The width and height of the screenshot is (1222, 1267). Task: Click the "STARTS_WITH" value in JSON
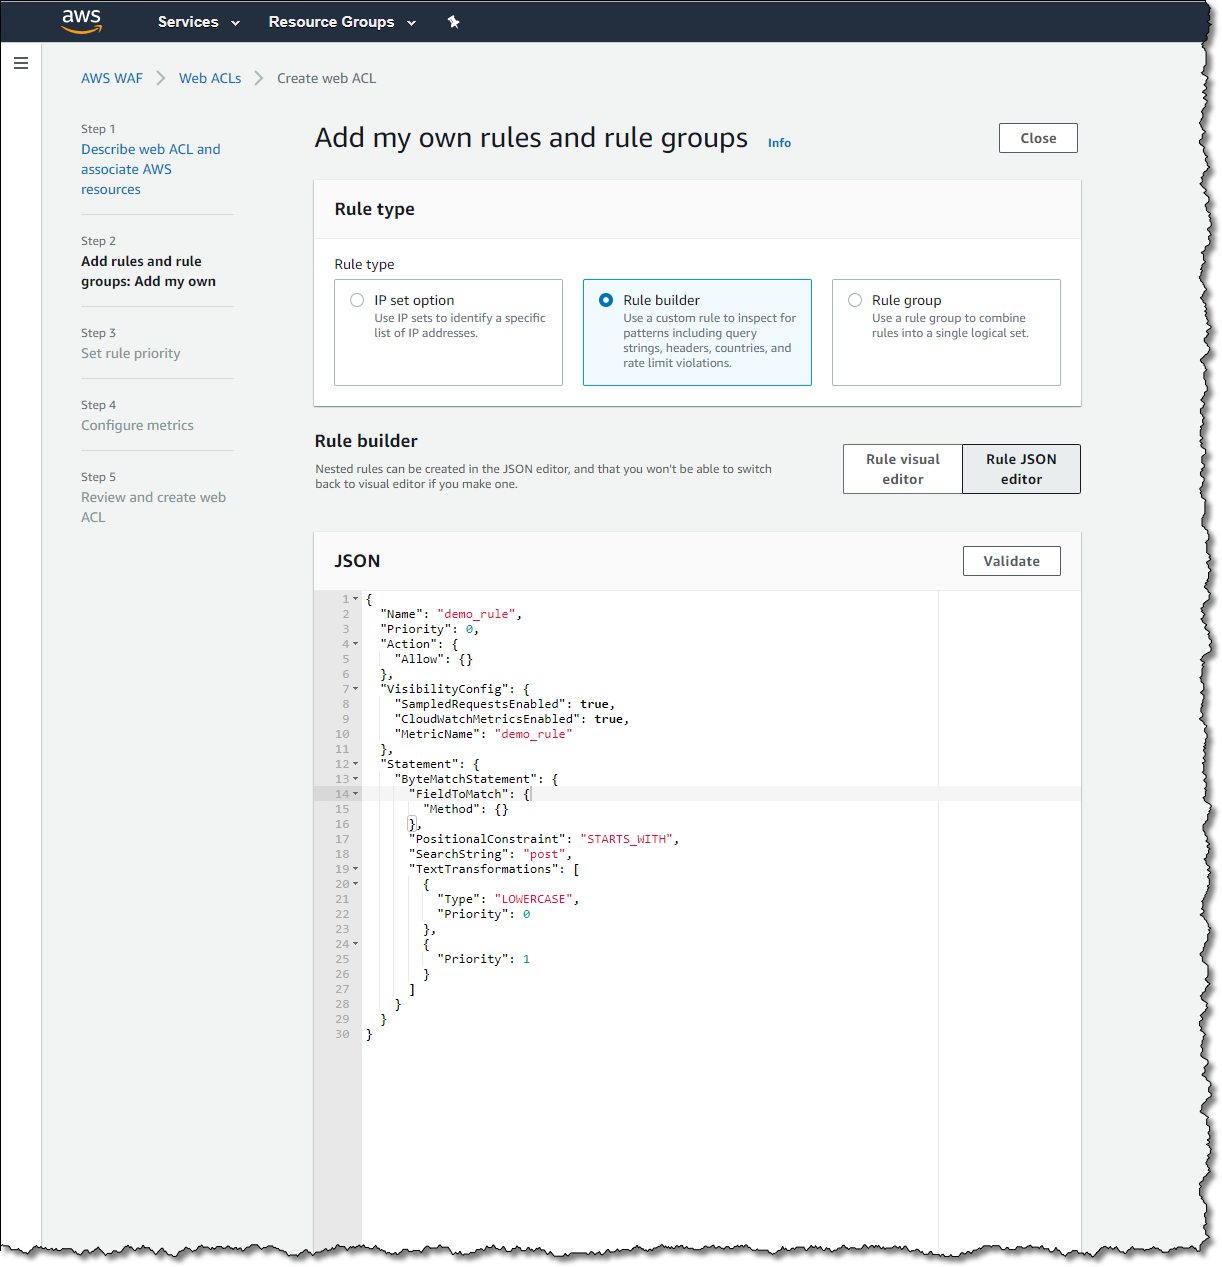tap(626, 839)
